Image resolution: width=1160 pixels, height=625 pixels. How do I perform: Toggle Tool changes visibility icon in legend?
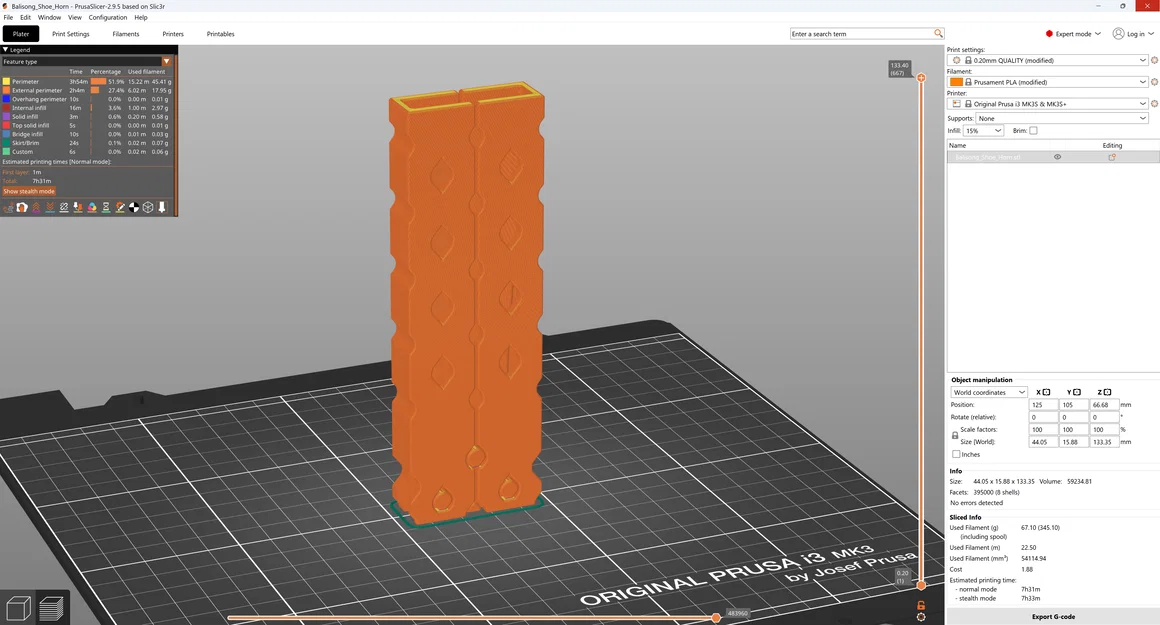pyautogui.click(x=78, y=208)
